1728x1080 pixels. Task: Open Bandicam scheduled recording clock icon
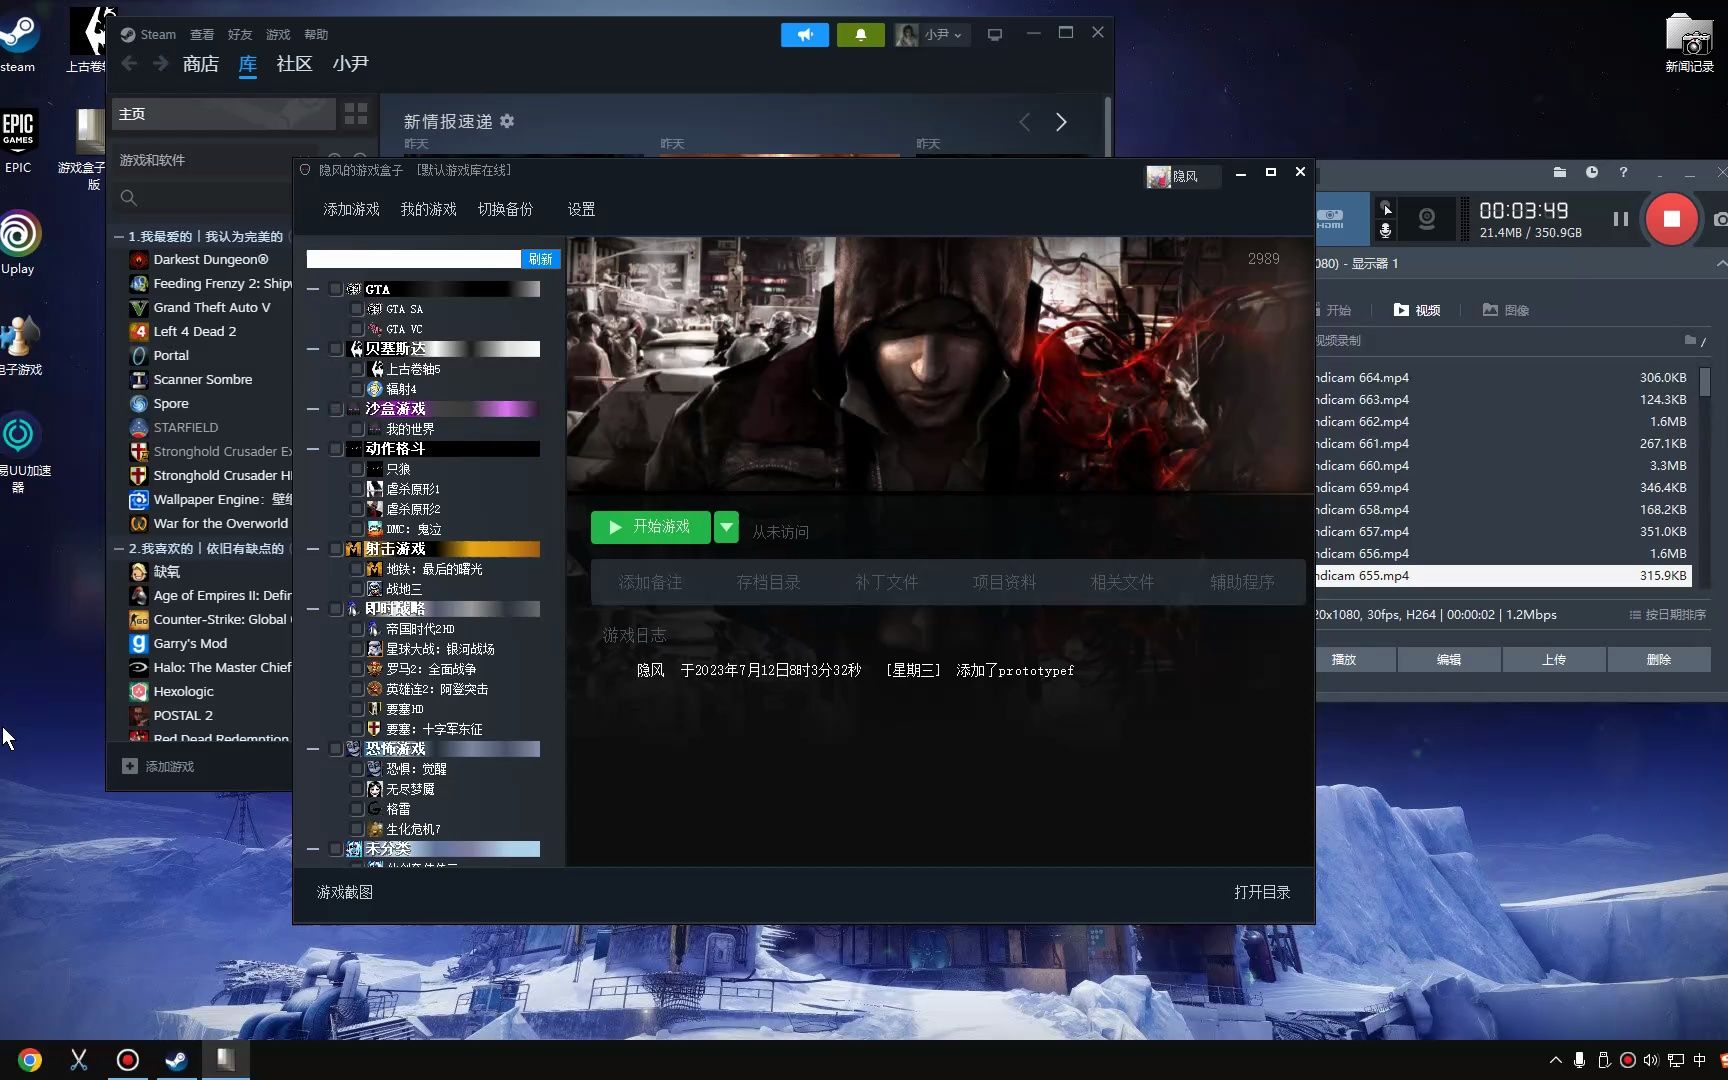[x=1591, y=172]
